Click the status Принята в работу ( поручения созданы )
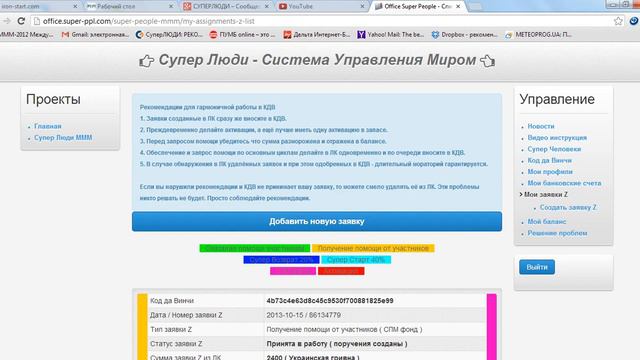The height and width of the screenshot is (360, 640). click(337, 344)
